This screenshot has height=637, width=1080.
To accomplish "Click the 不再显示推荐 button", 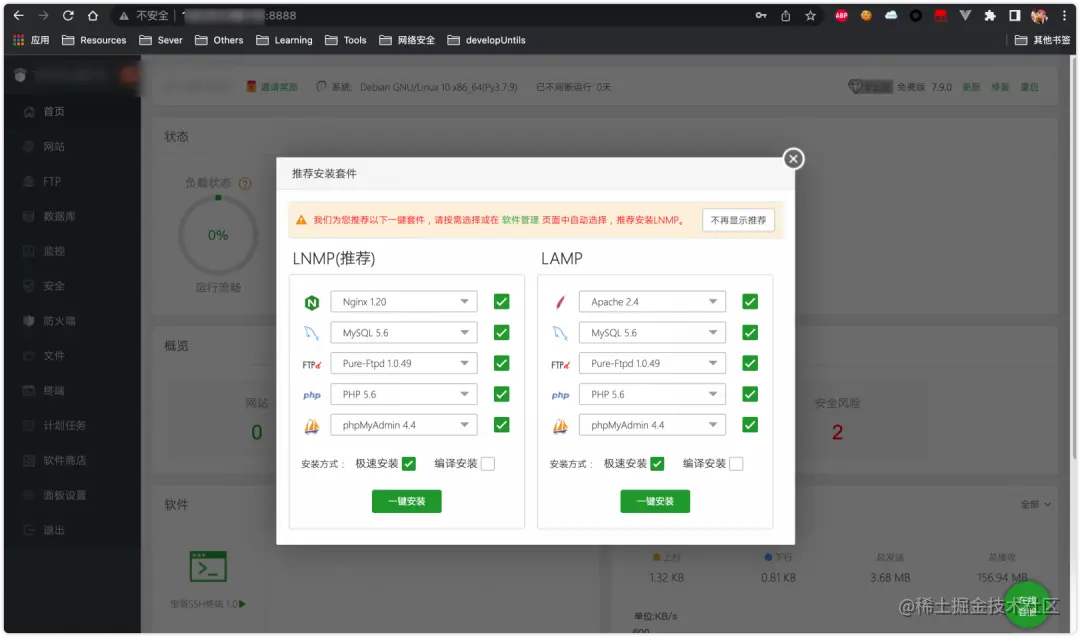I will [738, 219].
